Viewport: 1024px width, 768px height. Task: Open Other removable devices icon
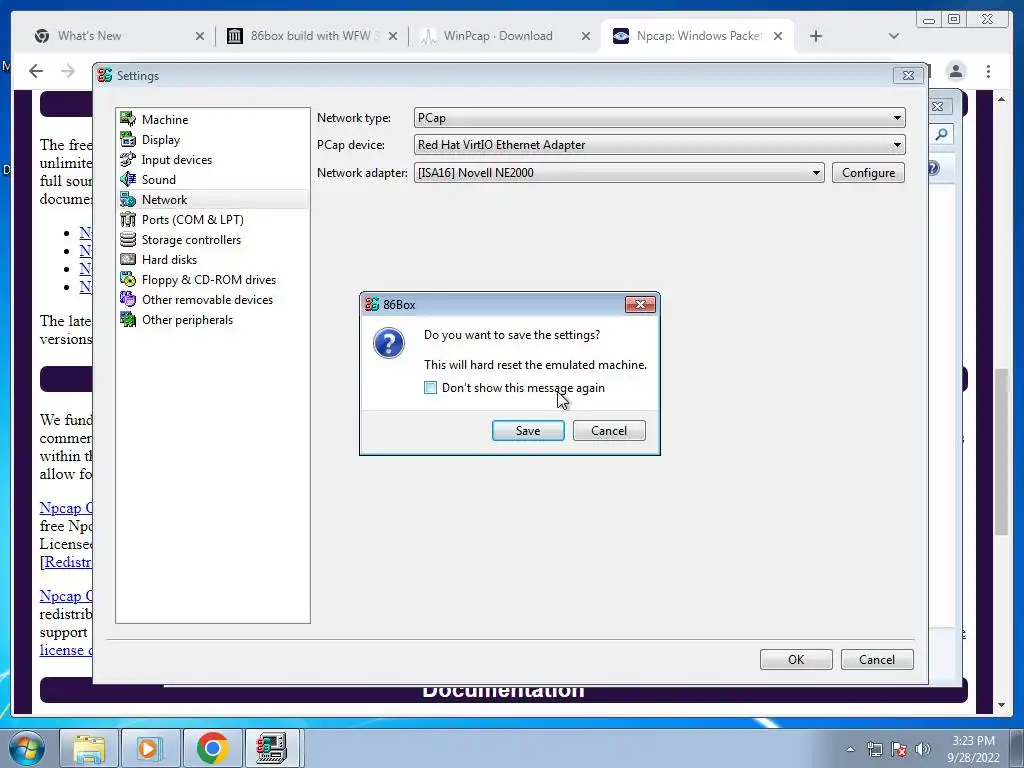(x=128, y=299)
